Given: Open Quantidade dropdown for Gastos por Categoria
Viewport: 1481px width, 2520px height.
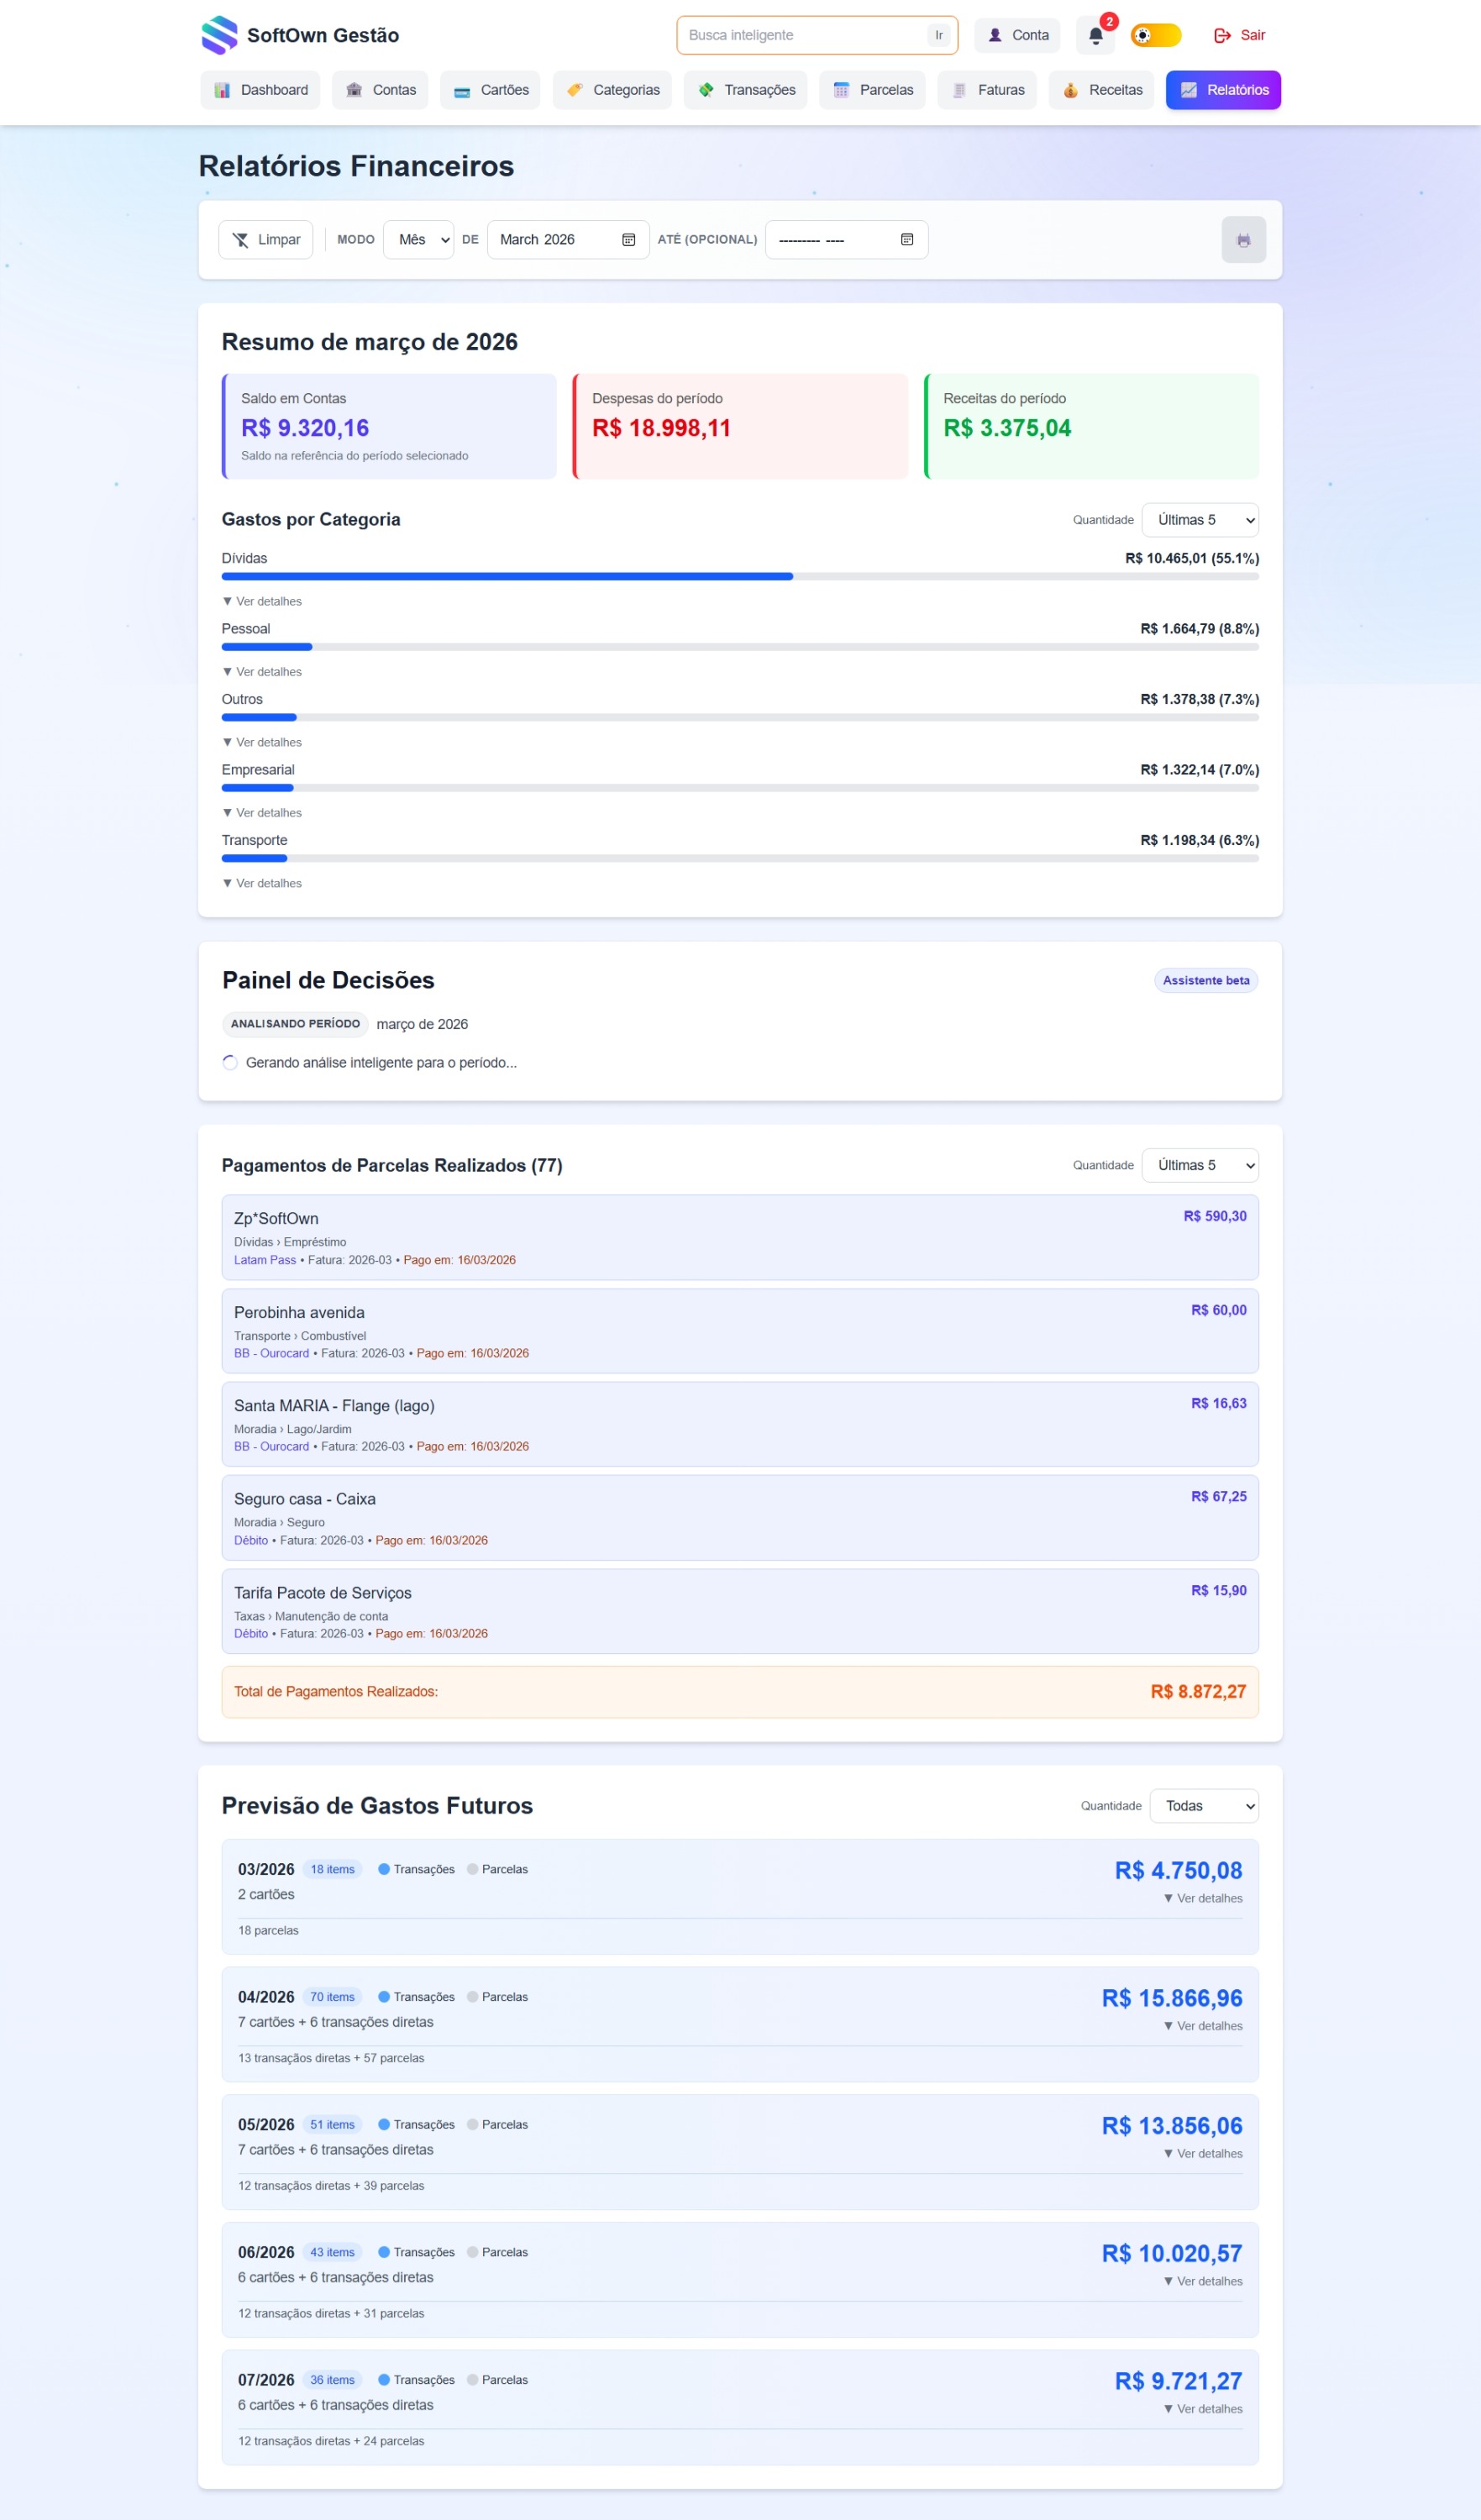Looking at the screenshot, I should click(1199, 520).
